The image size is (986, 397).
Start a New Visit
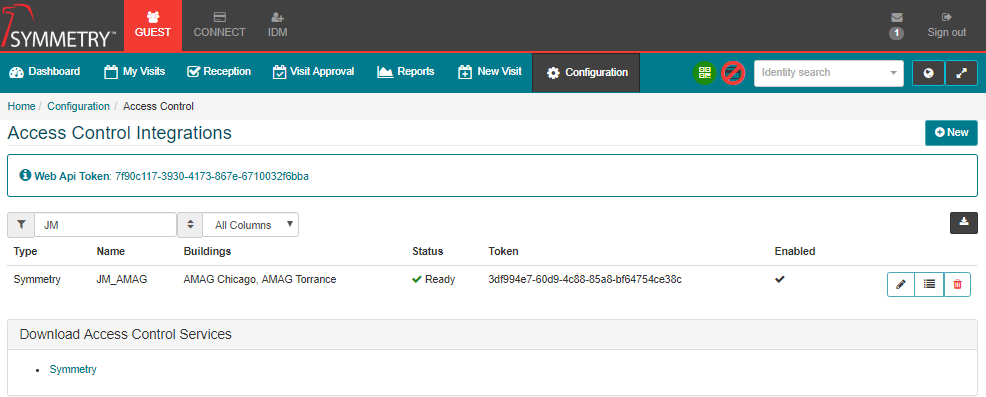pyautogui.click(x=490, y=72)
